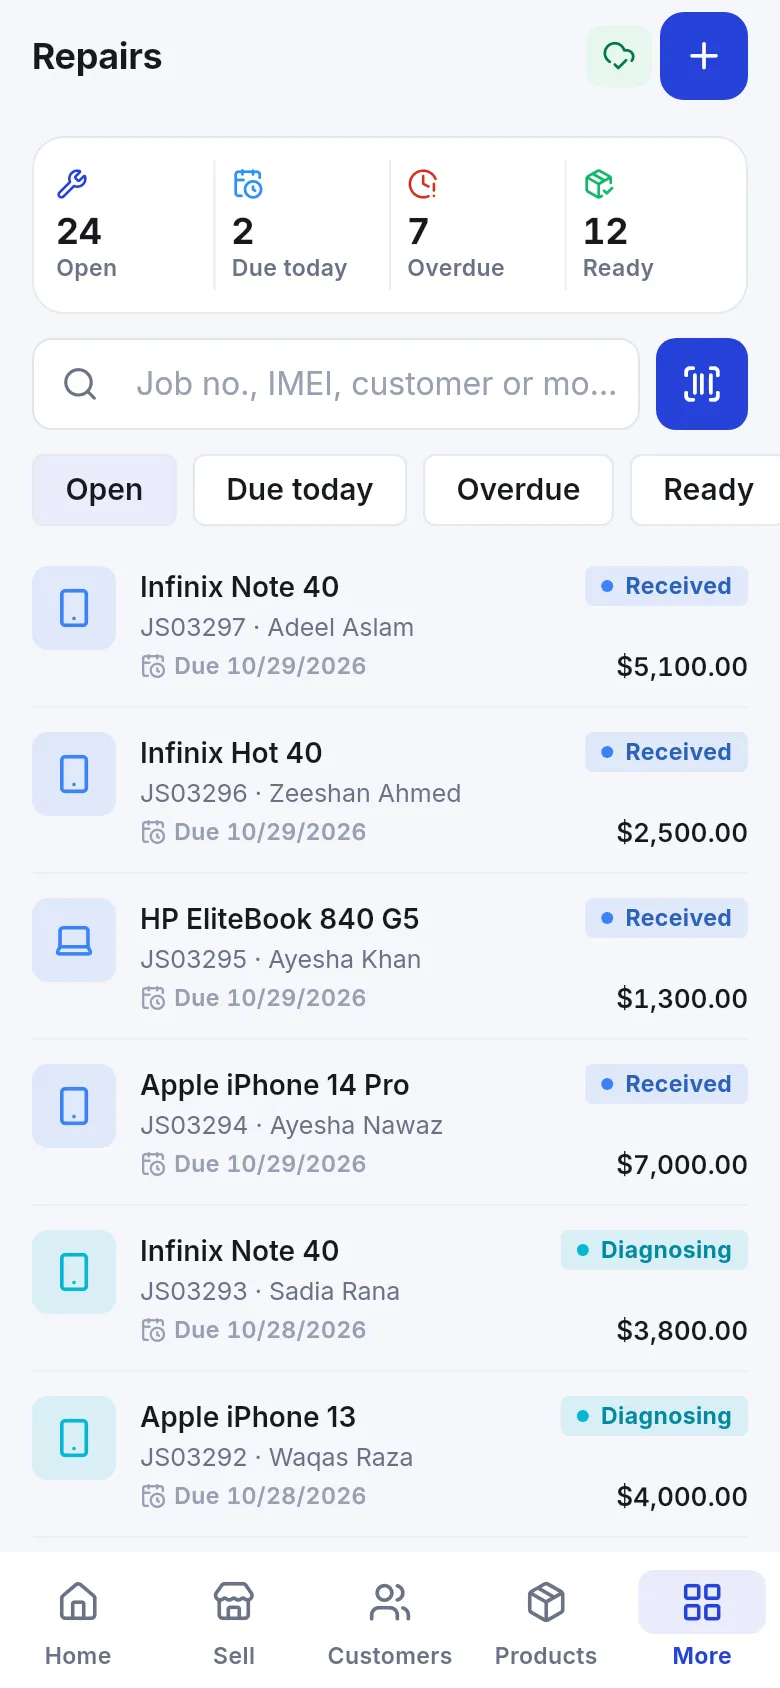Click the search magnifier icon
Image resolution: width=780 pixels, height=1688 pixels.
80,384
